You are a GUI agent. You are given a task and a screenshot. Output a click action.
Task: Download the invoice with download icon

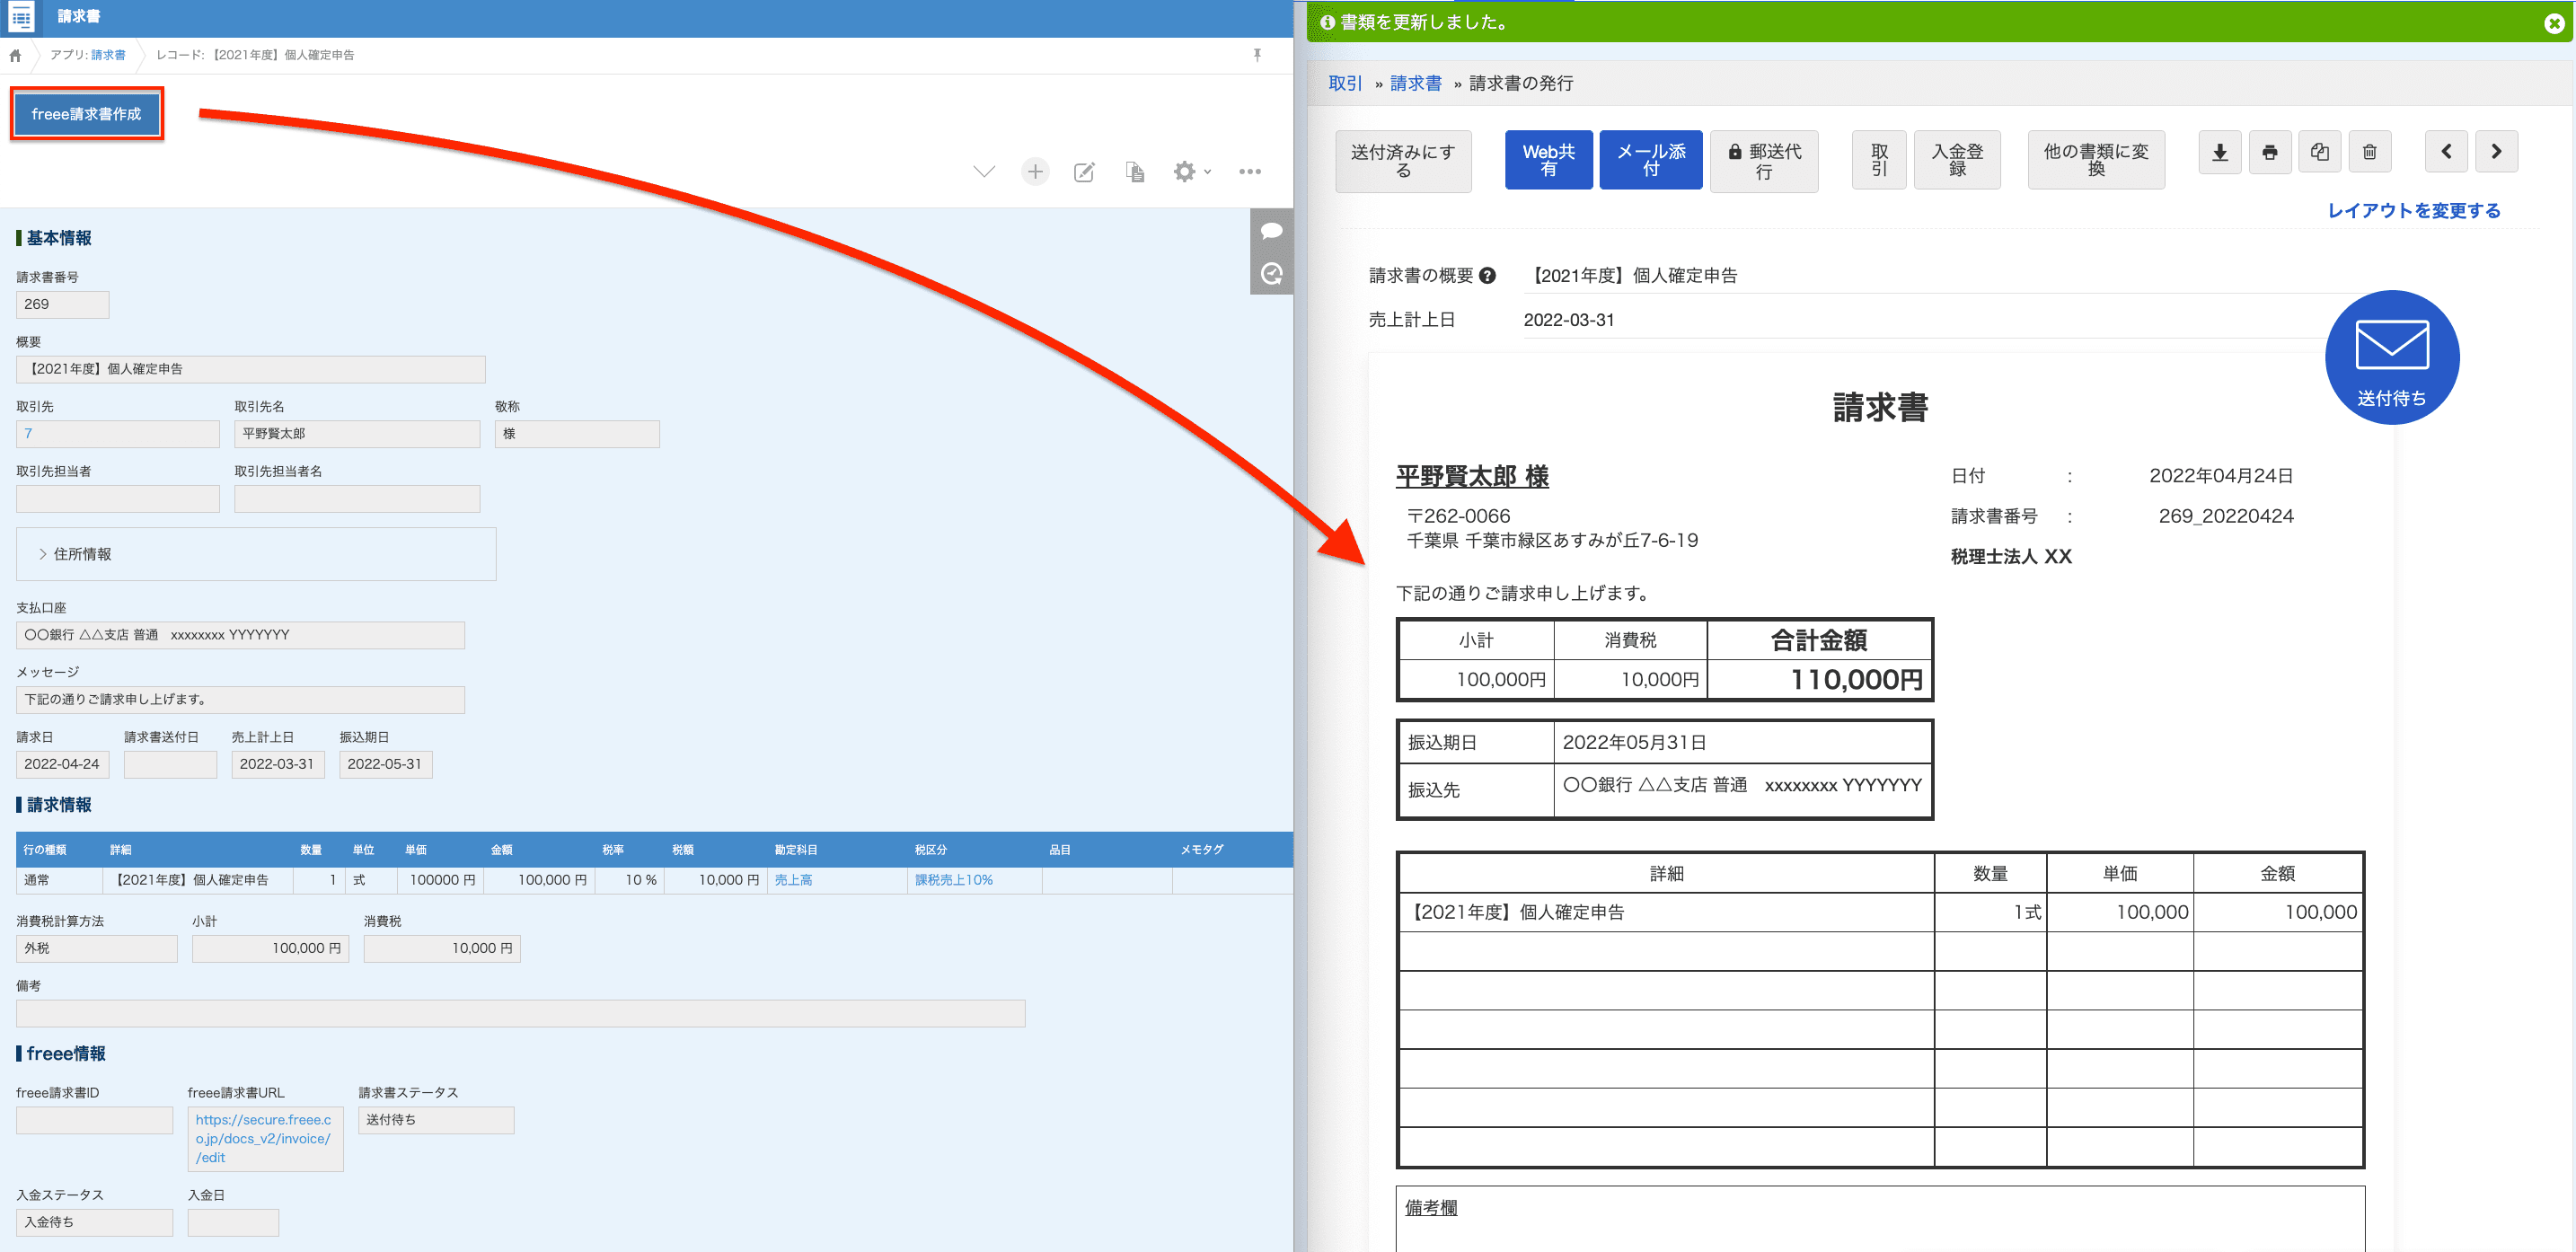pos(2220,152)
